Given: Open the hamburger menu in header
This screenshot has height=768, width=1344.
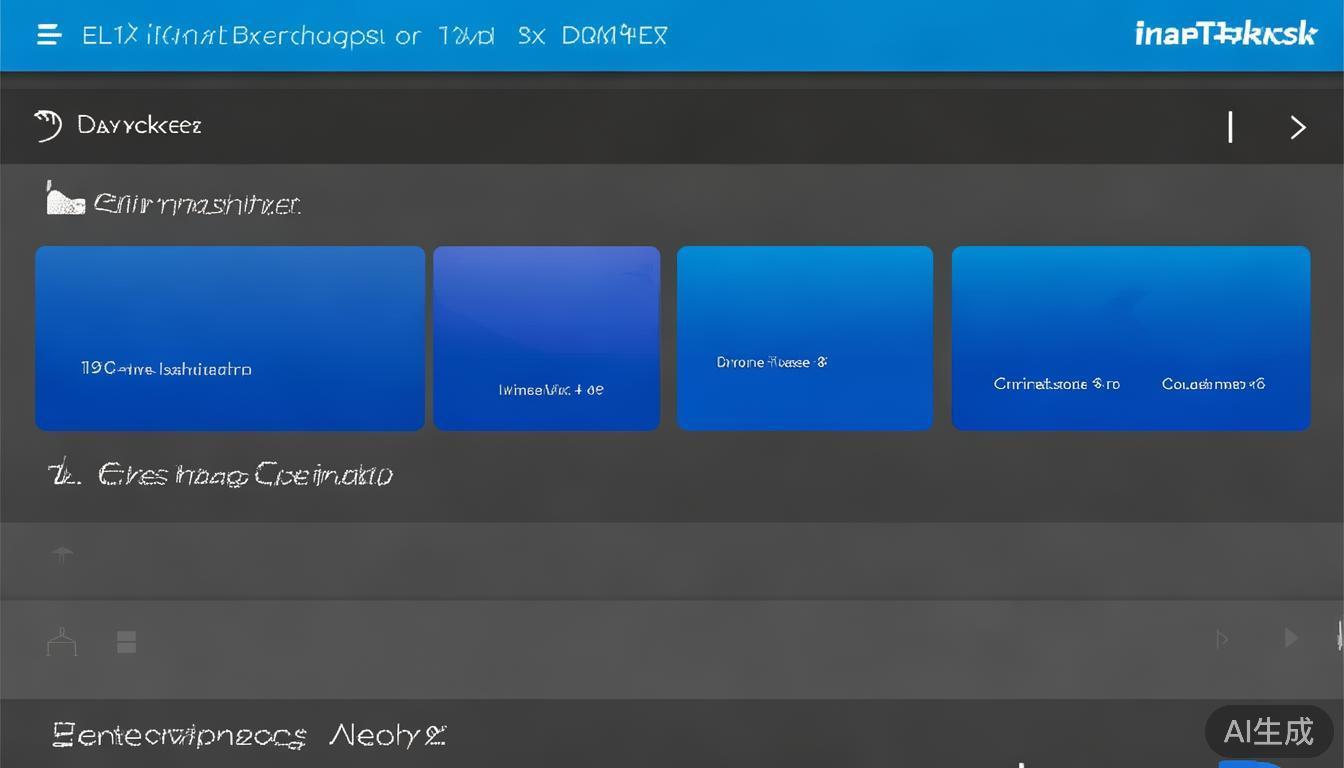Looking at the screenshot, I should coord(49,36).
